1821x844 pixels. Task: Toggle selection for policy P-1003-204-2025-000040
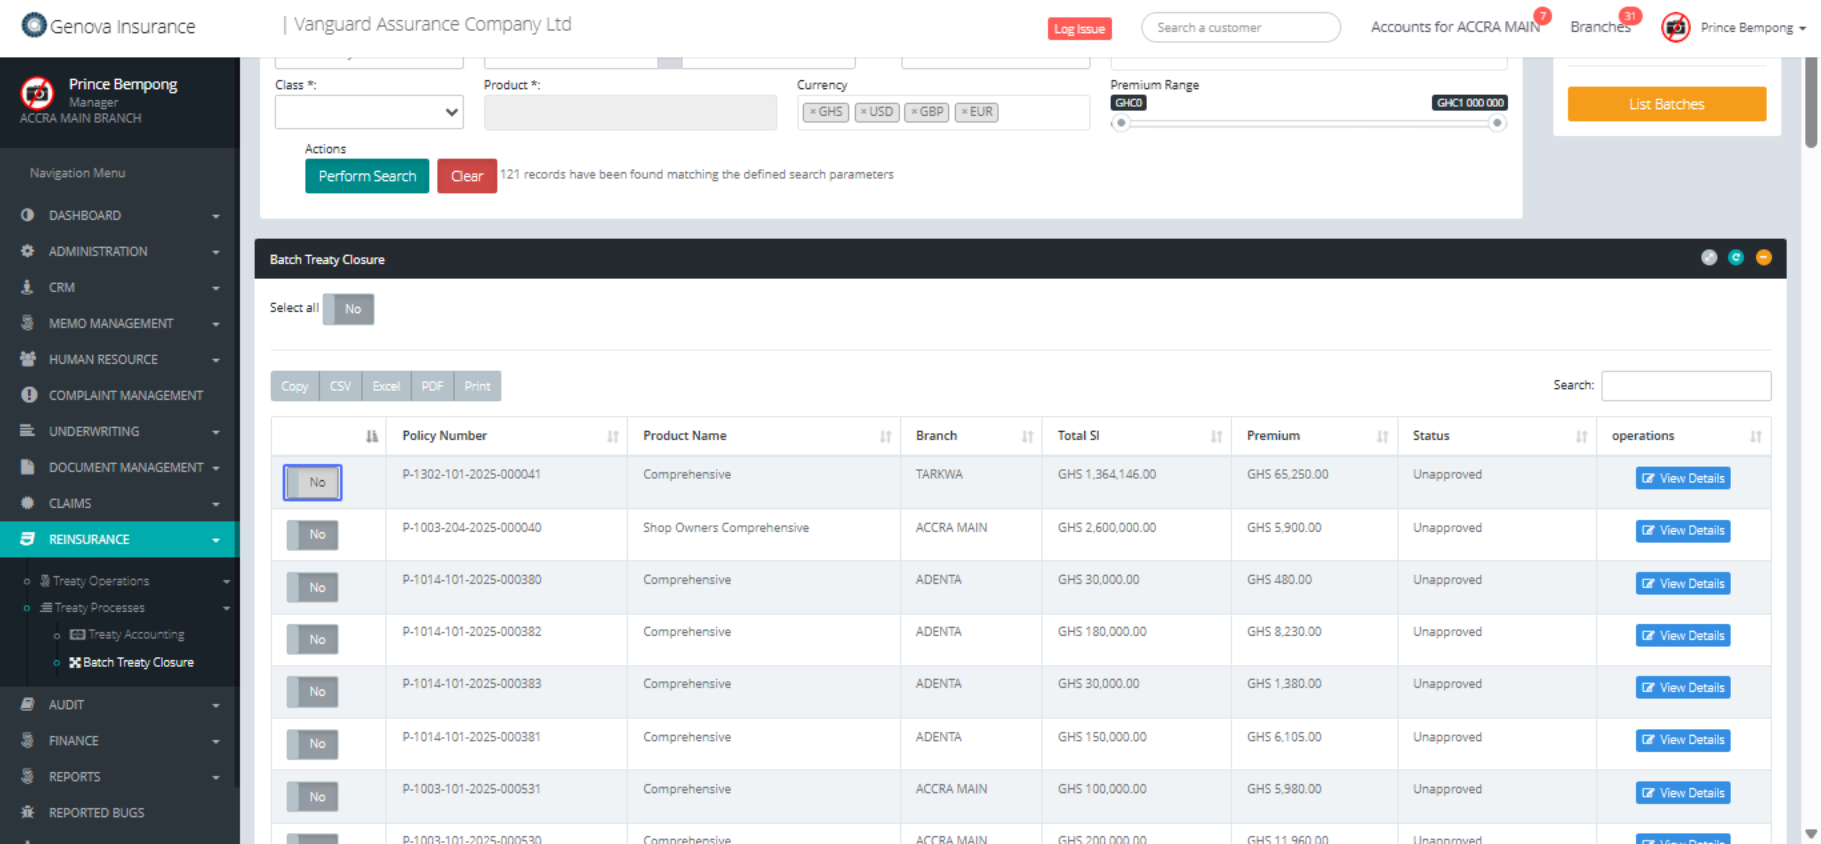[312, 535]
